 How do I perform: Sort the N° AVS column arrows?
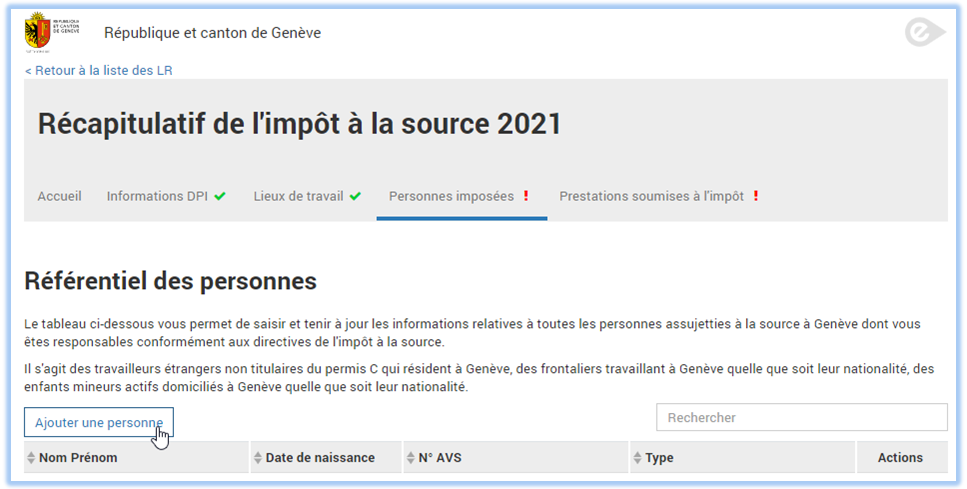411,458
